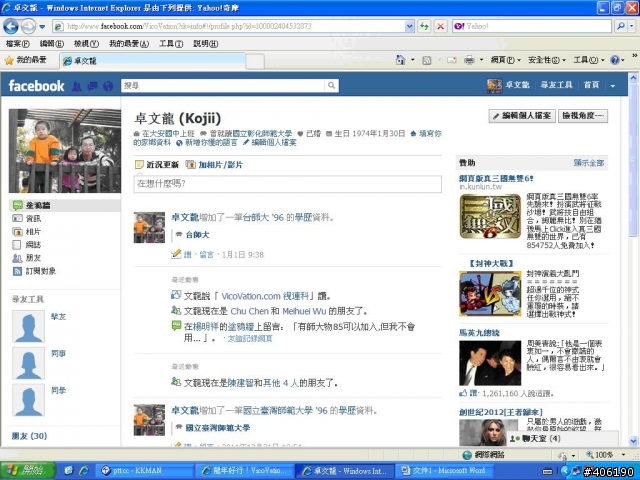Select 訂閱對象 in the left sidebar

click(x=40, y=271)
